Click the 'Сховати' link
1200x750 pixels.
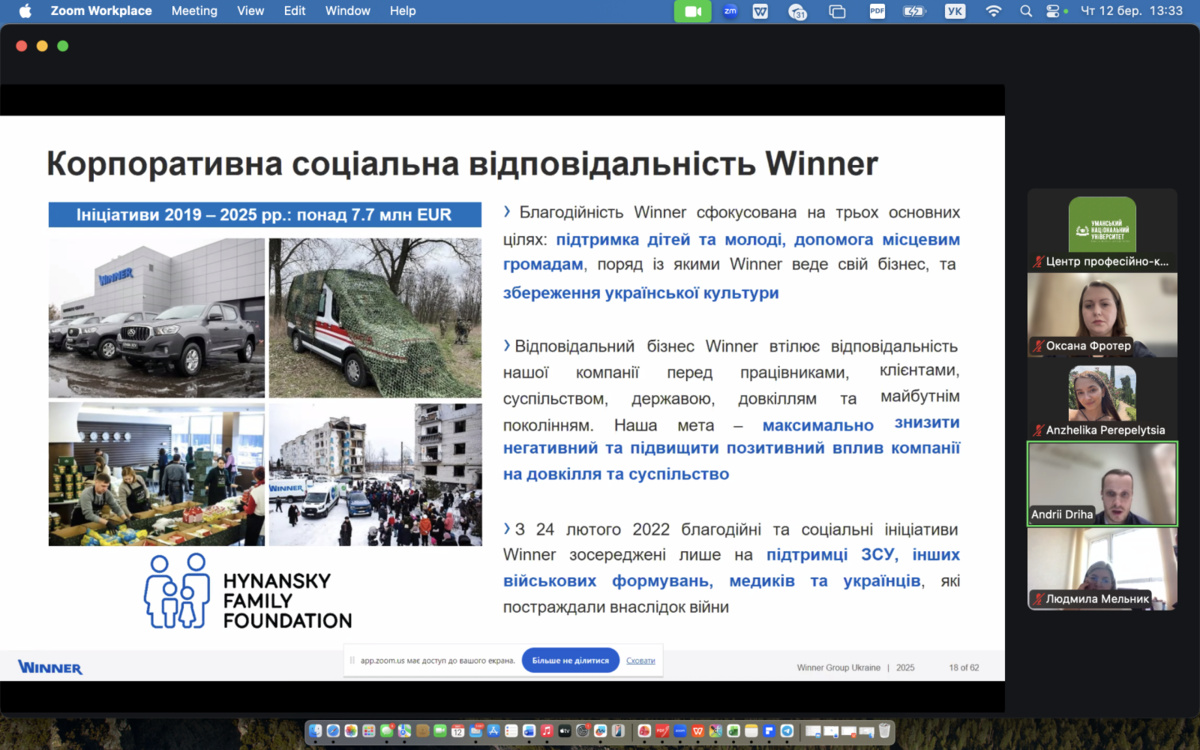(641, 661)
